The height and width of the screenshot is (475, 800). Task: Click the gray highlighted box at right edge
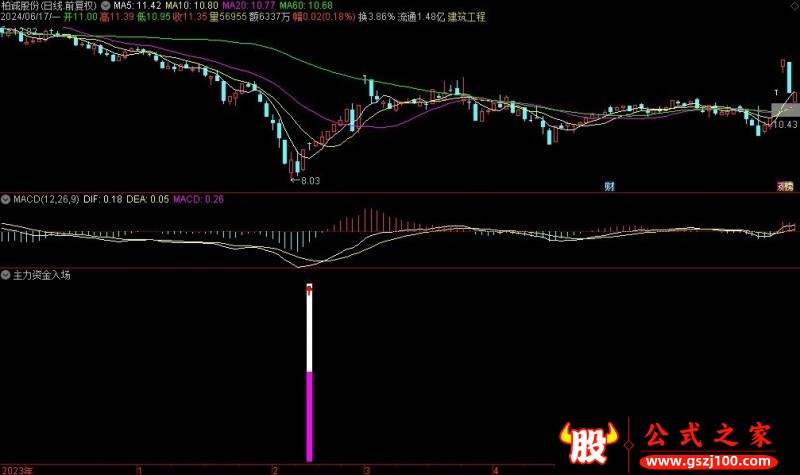click(785, 109)
